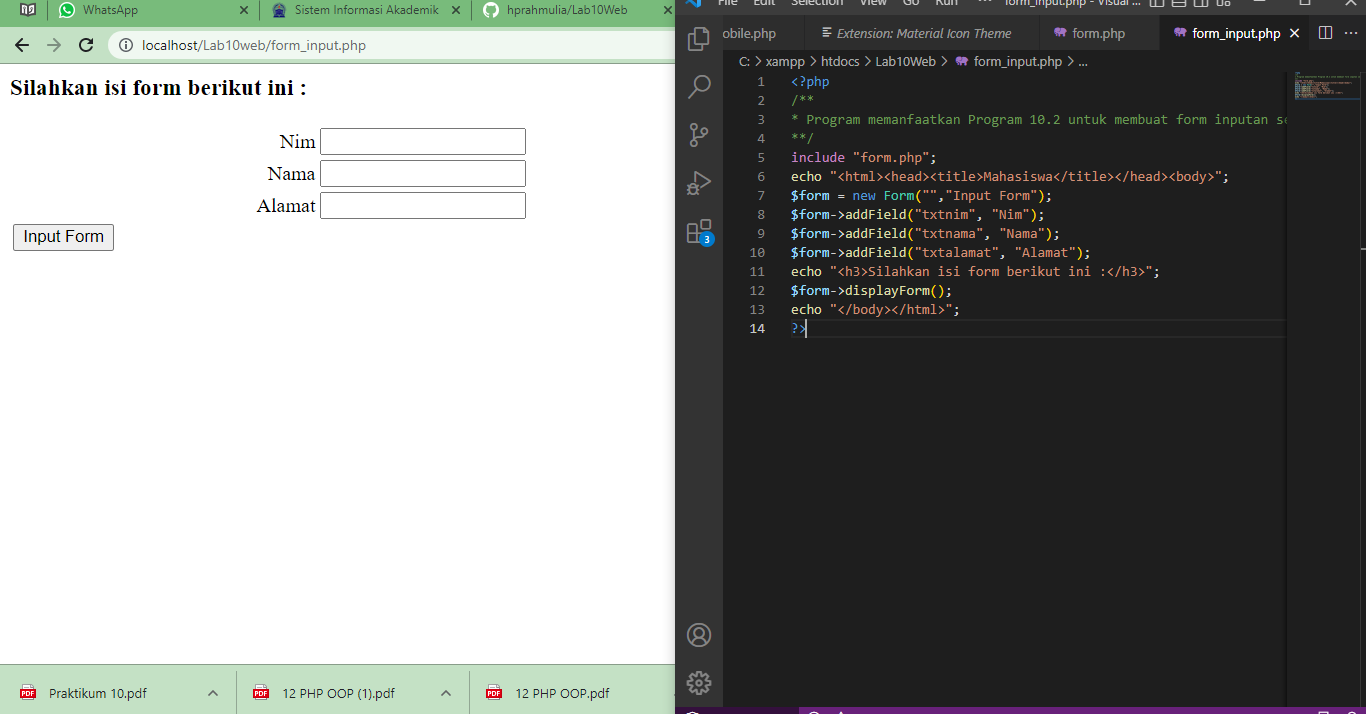The image size is (1366, 714).
Task: Refresh the page with the reload icon
Action: point(85,45)
